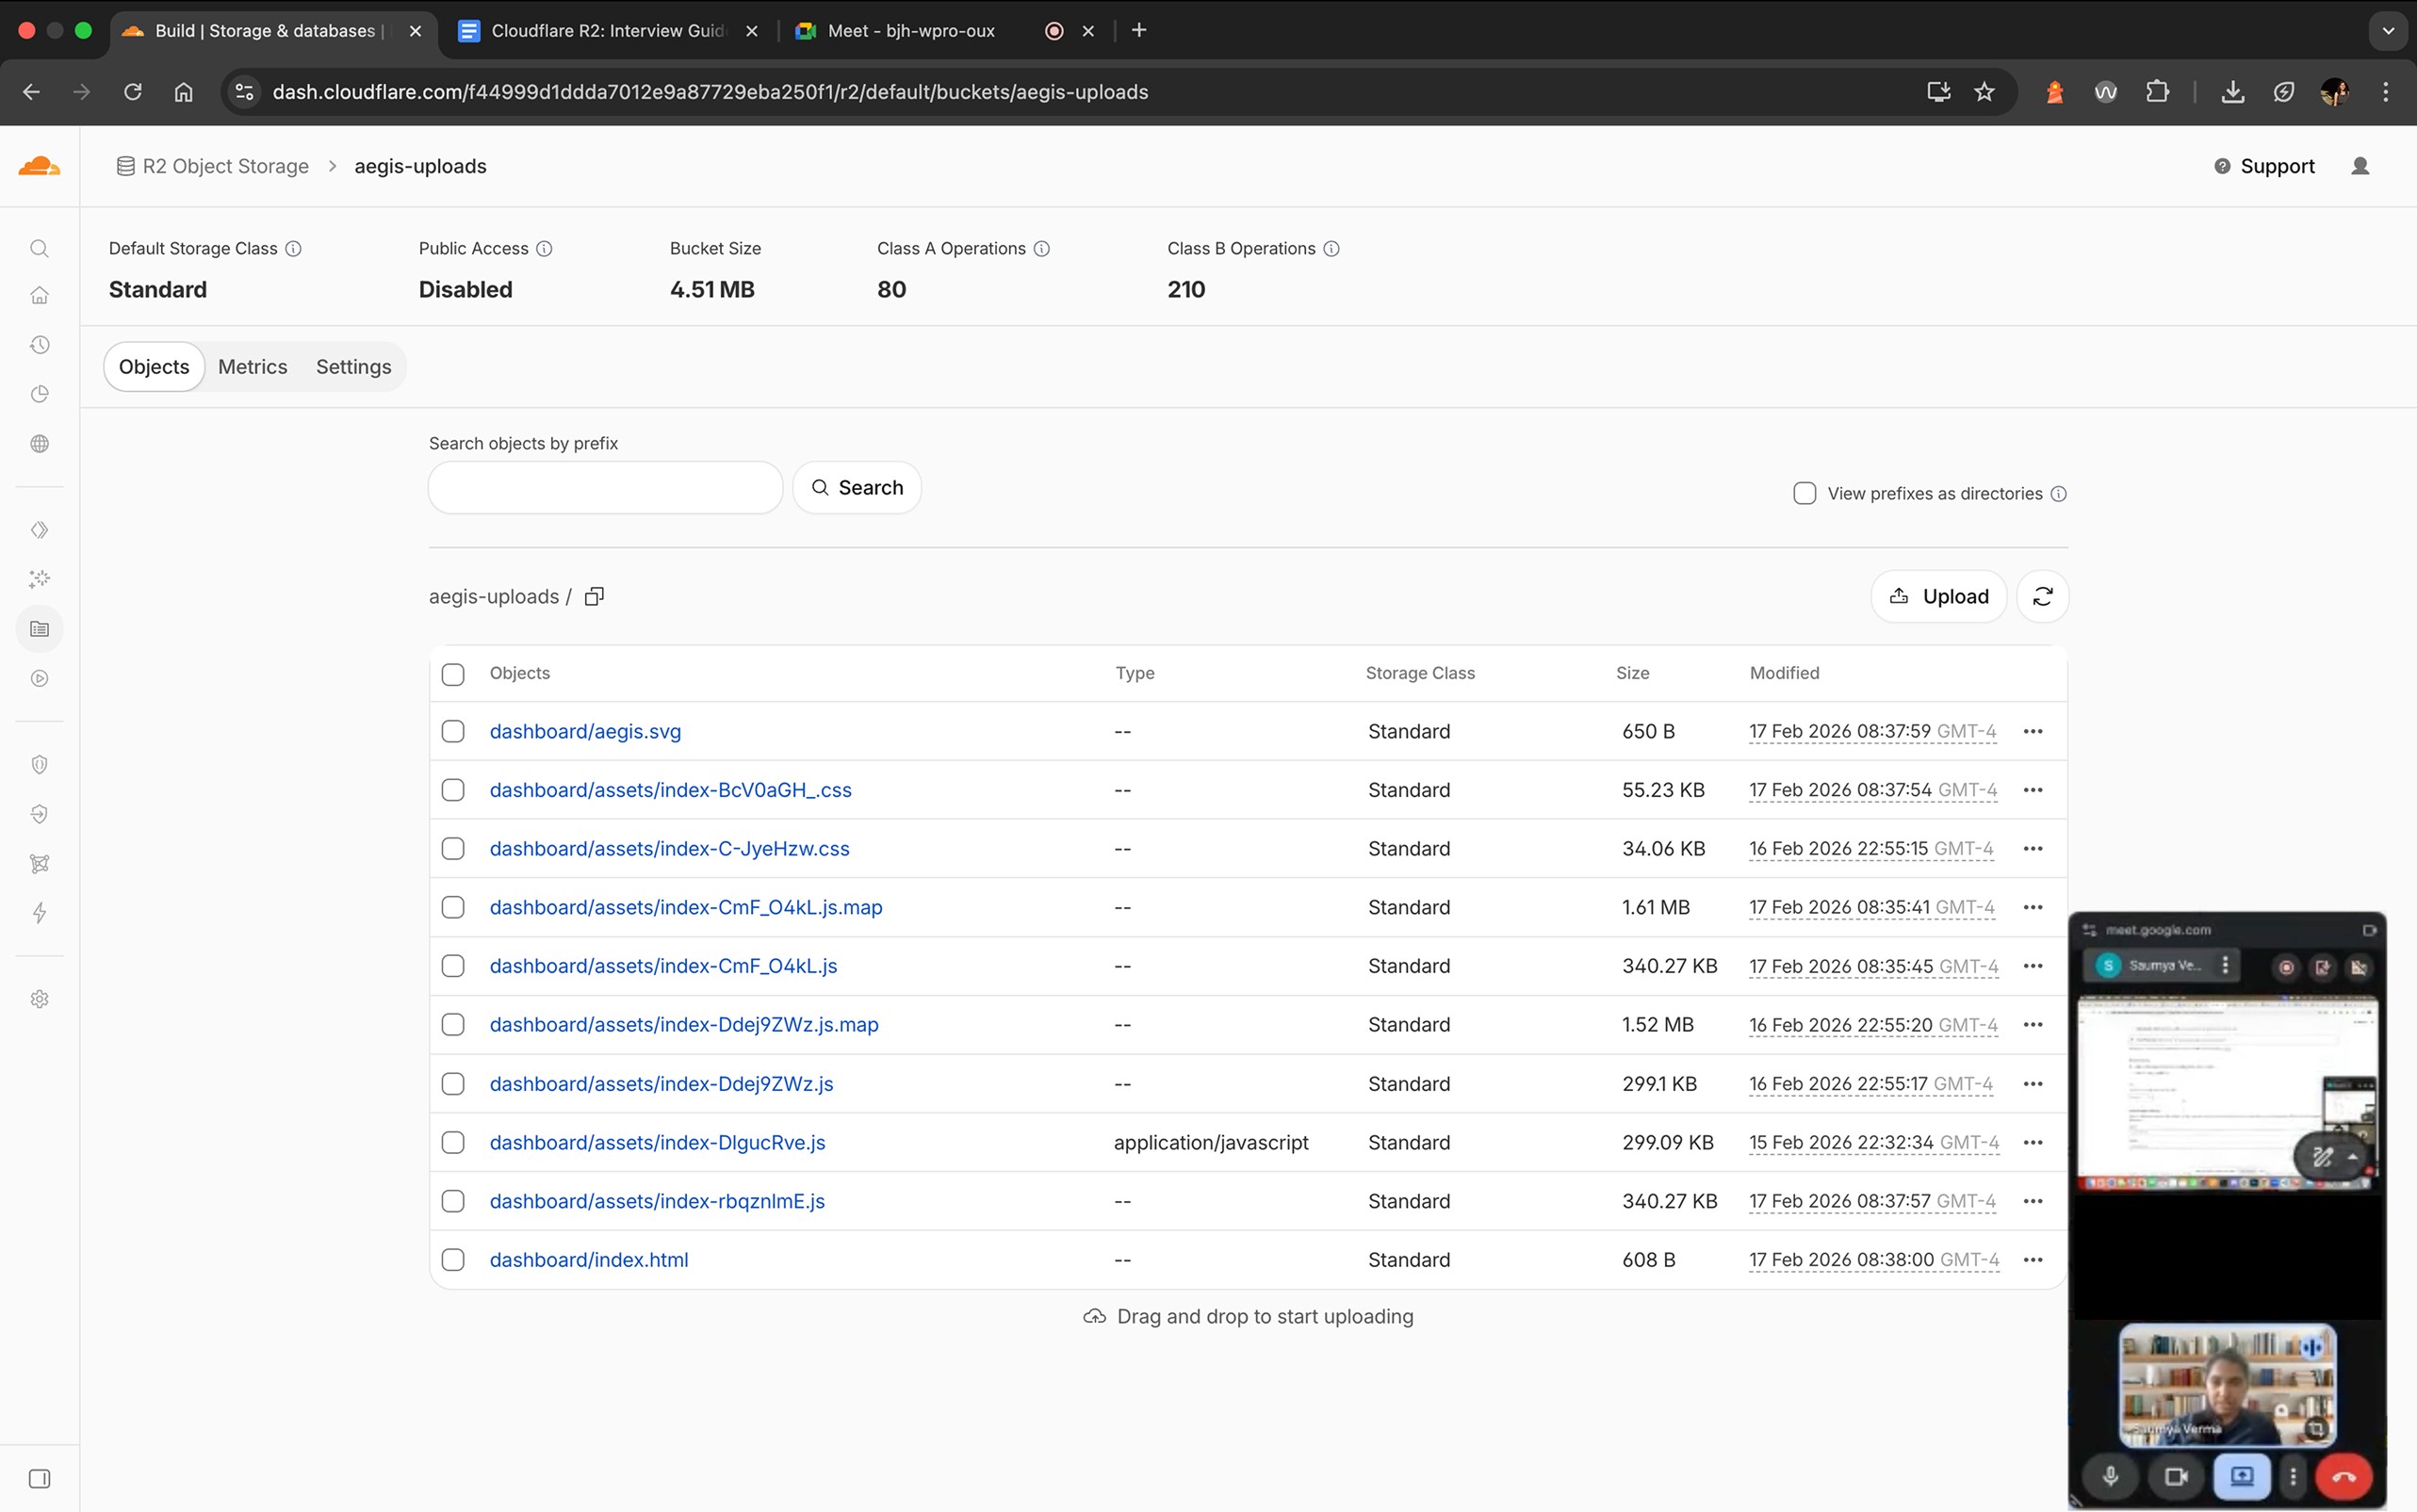Click the refresh objects icon beside Upload
The width and height of the screenshot is (2417, 1512).
tap(2042, 596)
